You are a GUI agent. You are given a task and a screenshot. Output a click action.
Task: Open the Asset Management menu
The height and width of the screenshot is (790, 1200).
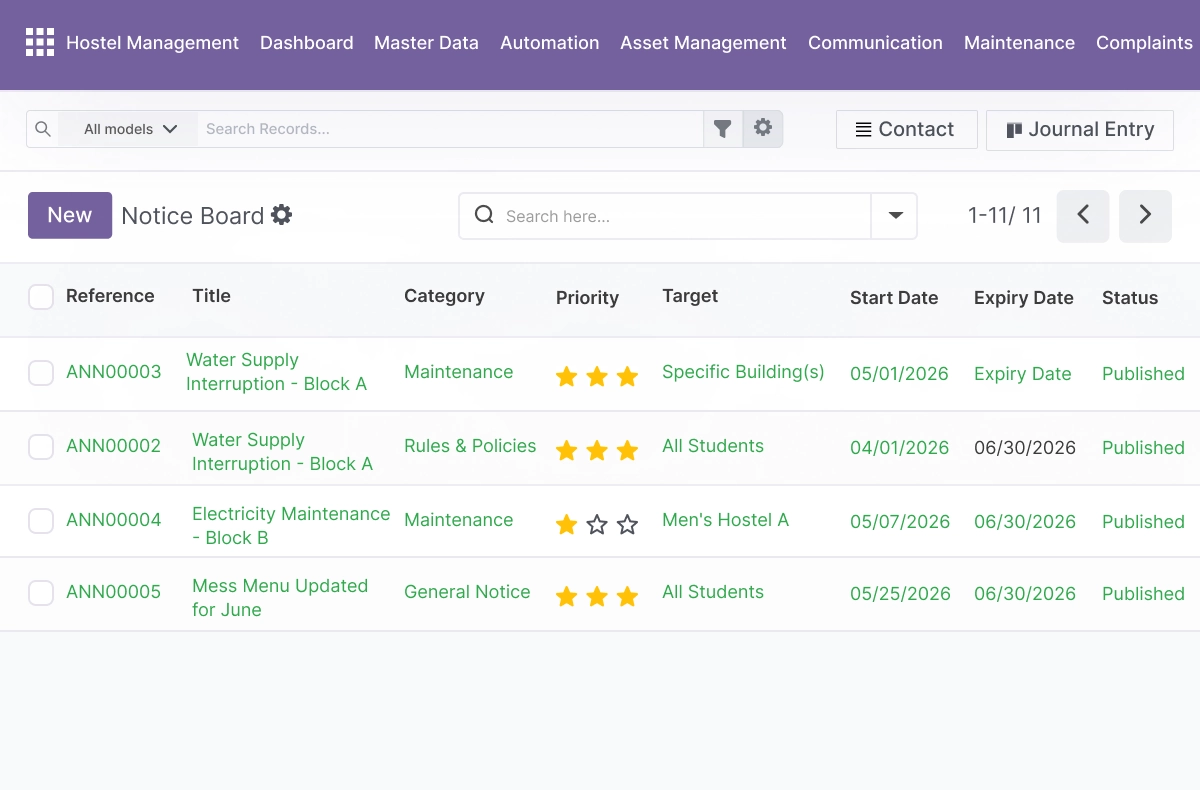704,43
